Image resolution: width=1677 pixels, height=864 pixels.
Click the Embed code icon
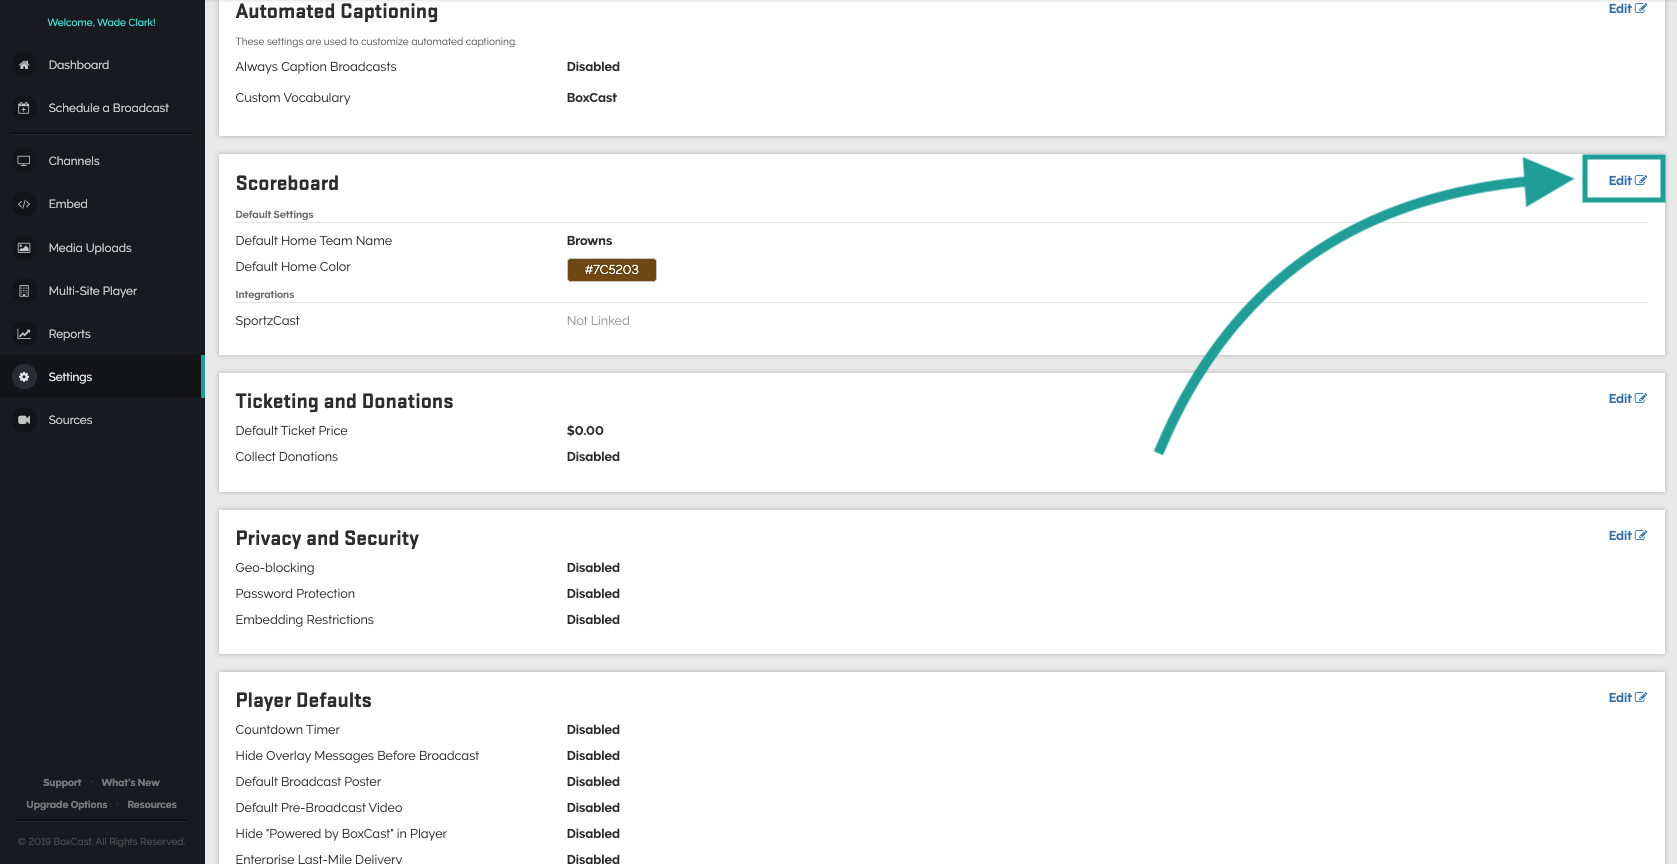24,204
